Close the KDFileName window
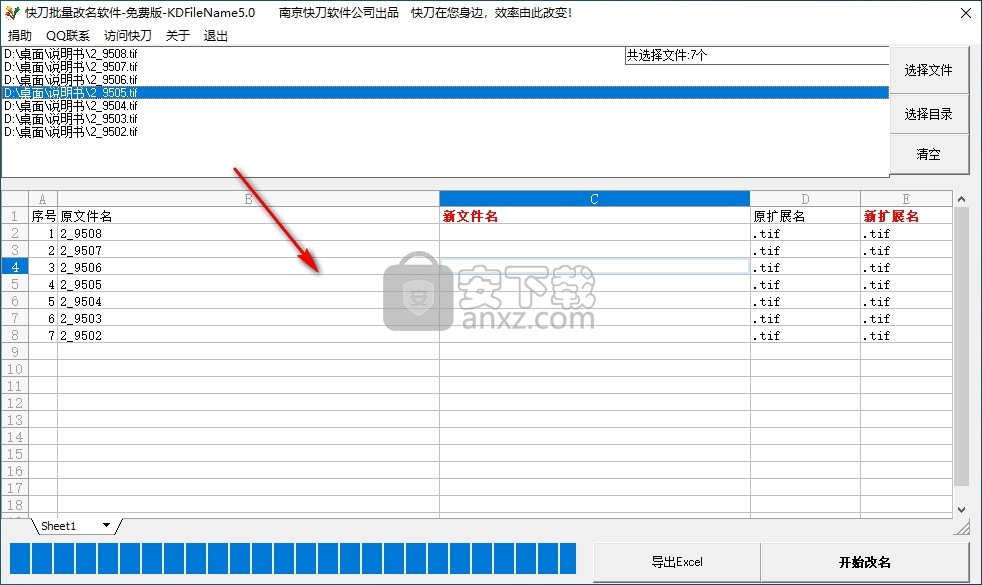The image size is (982, 585). (x=966, y=13)
